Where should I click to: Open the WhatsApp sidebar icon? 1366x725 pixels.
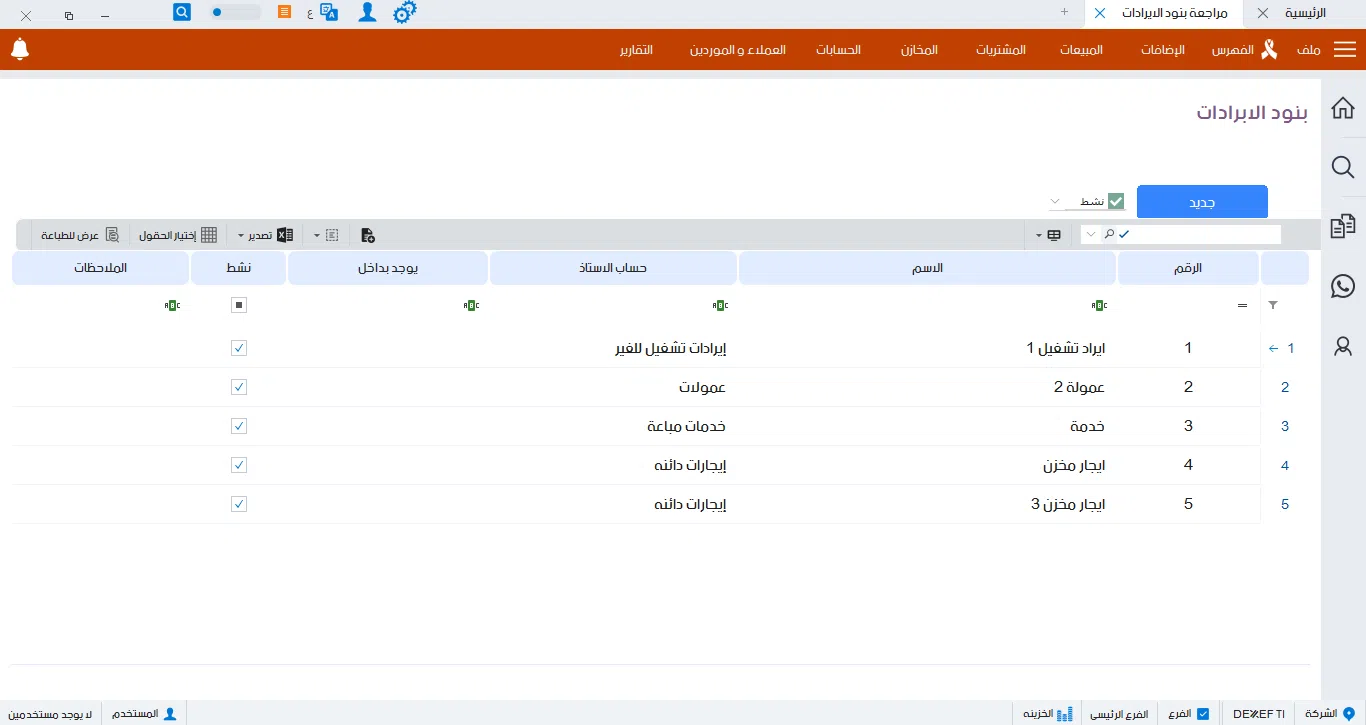click(1343, 286)
